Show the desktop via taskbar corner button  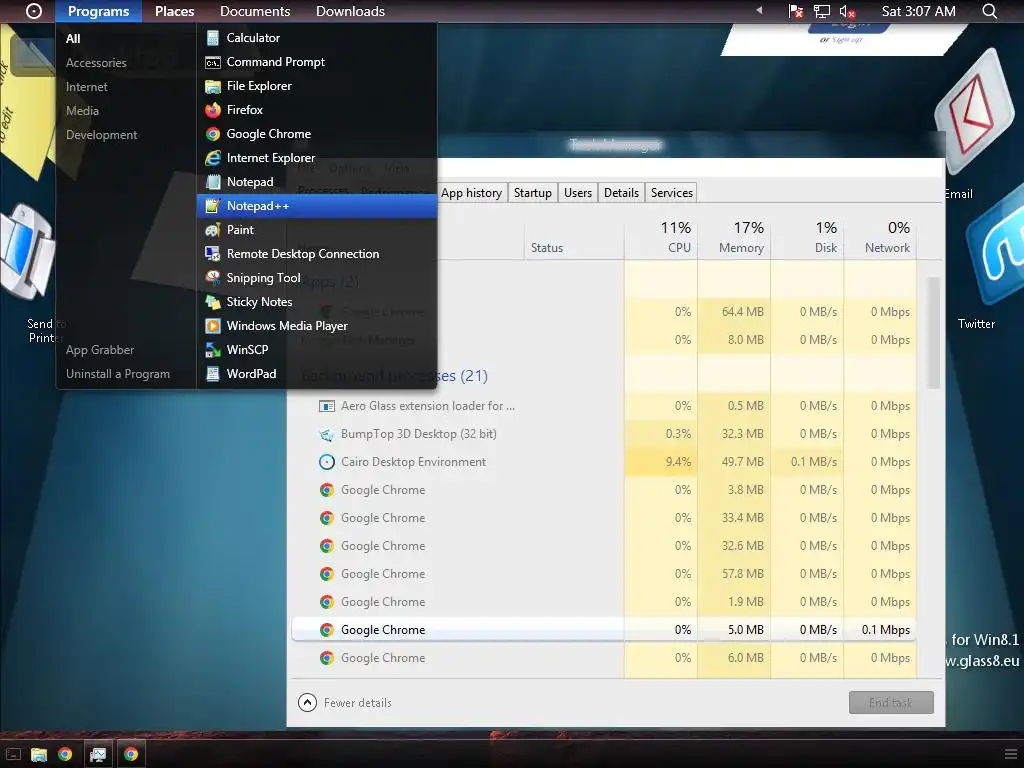tap(13, 754)
